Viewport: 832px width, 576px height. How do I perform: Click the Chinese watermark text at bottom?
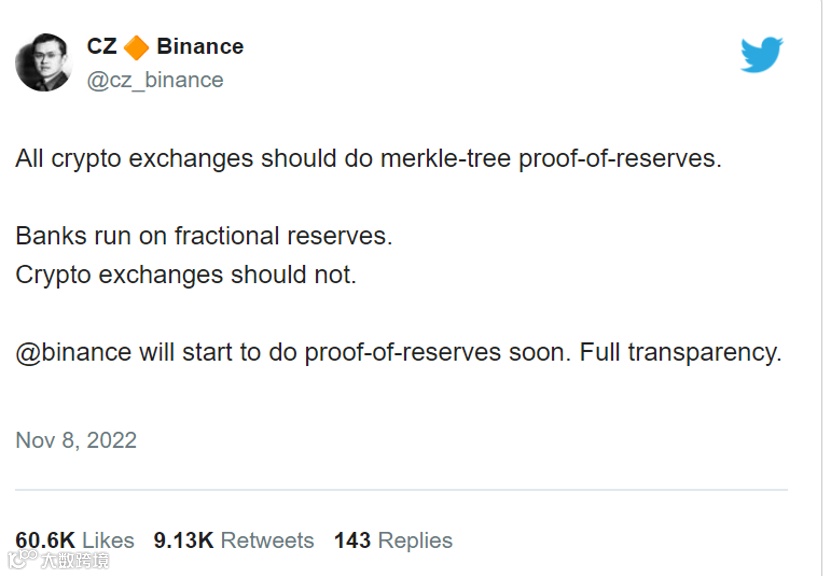tap(73, 562)
